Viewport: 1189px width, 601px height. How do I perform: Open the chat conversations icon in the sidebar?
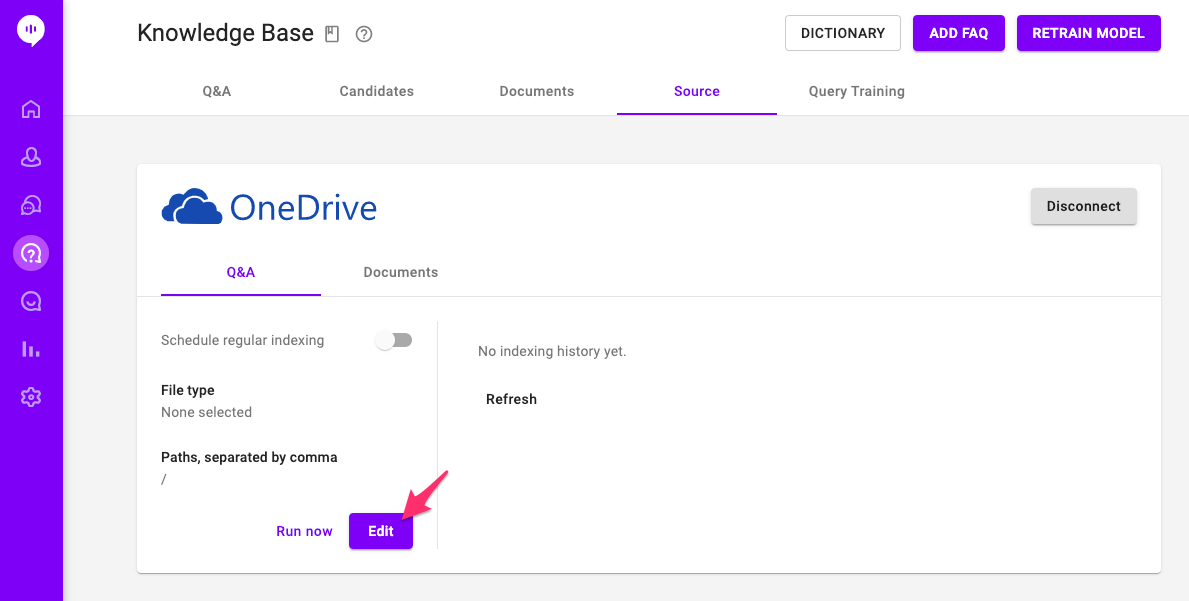point(31,205)
